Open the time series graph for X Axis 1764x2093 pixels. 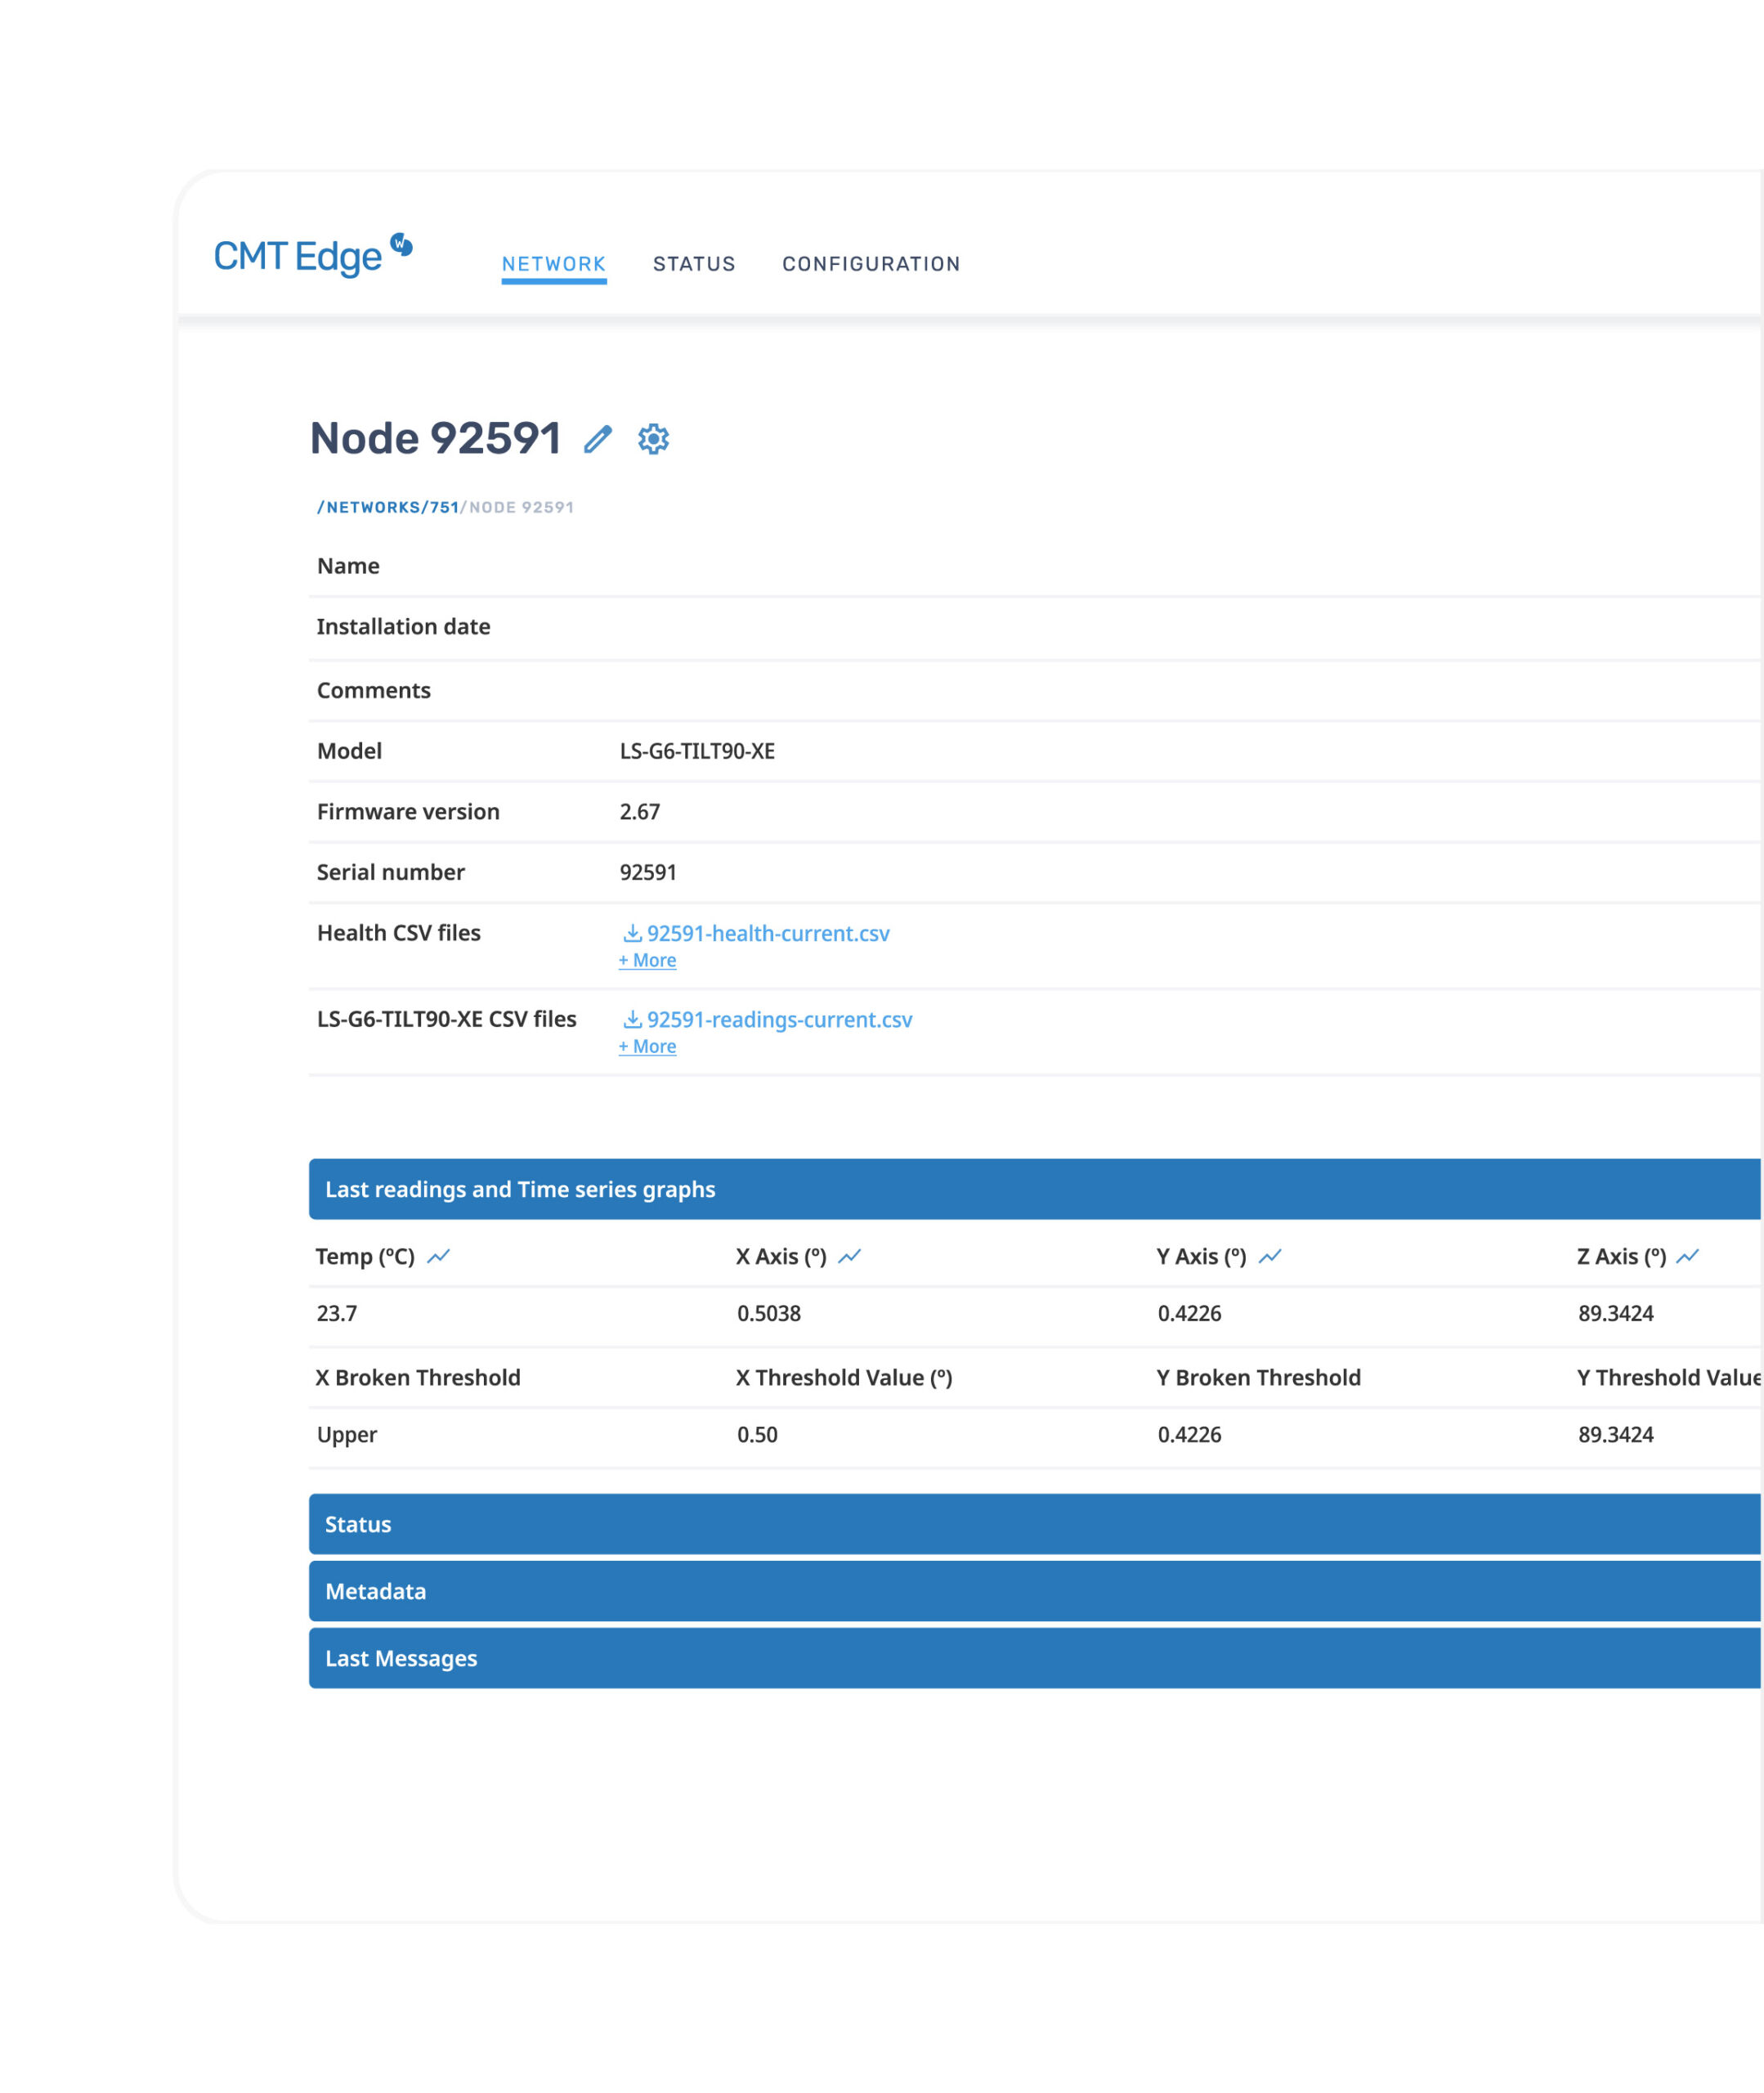click(x=851, y=1255)
